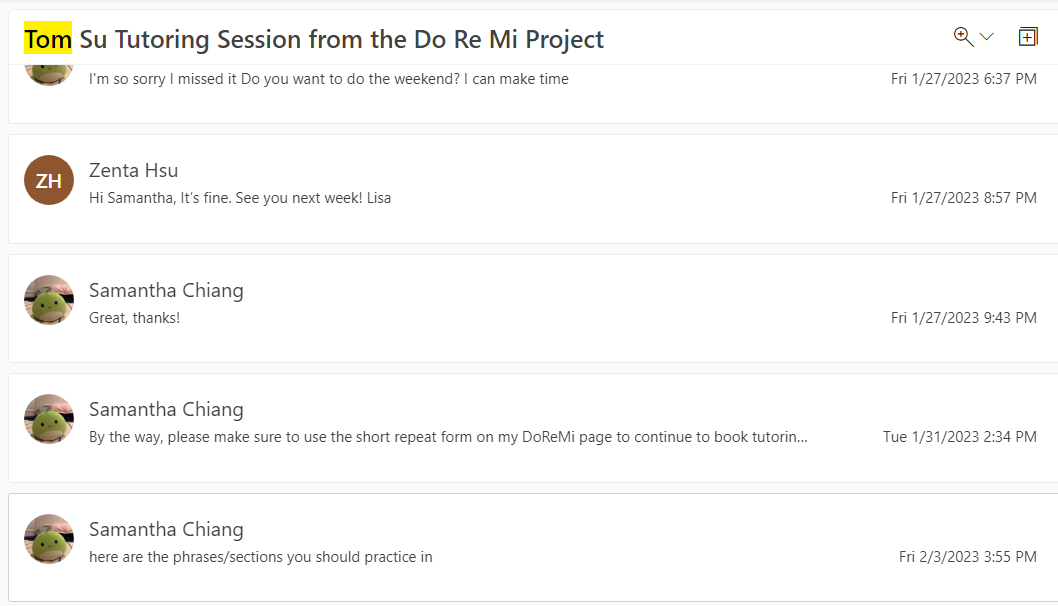
Task: Click avatar beside the "Great, thanks!" message
Action: coord(49,300)
